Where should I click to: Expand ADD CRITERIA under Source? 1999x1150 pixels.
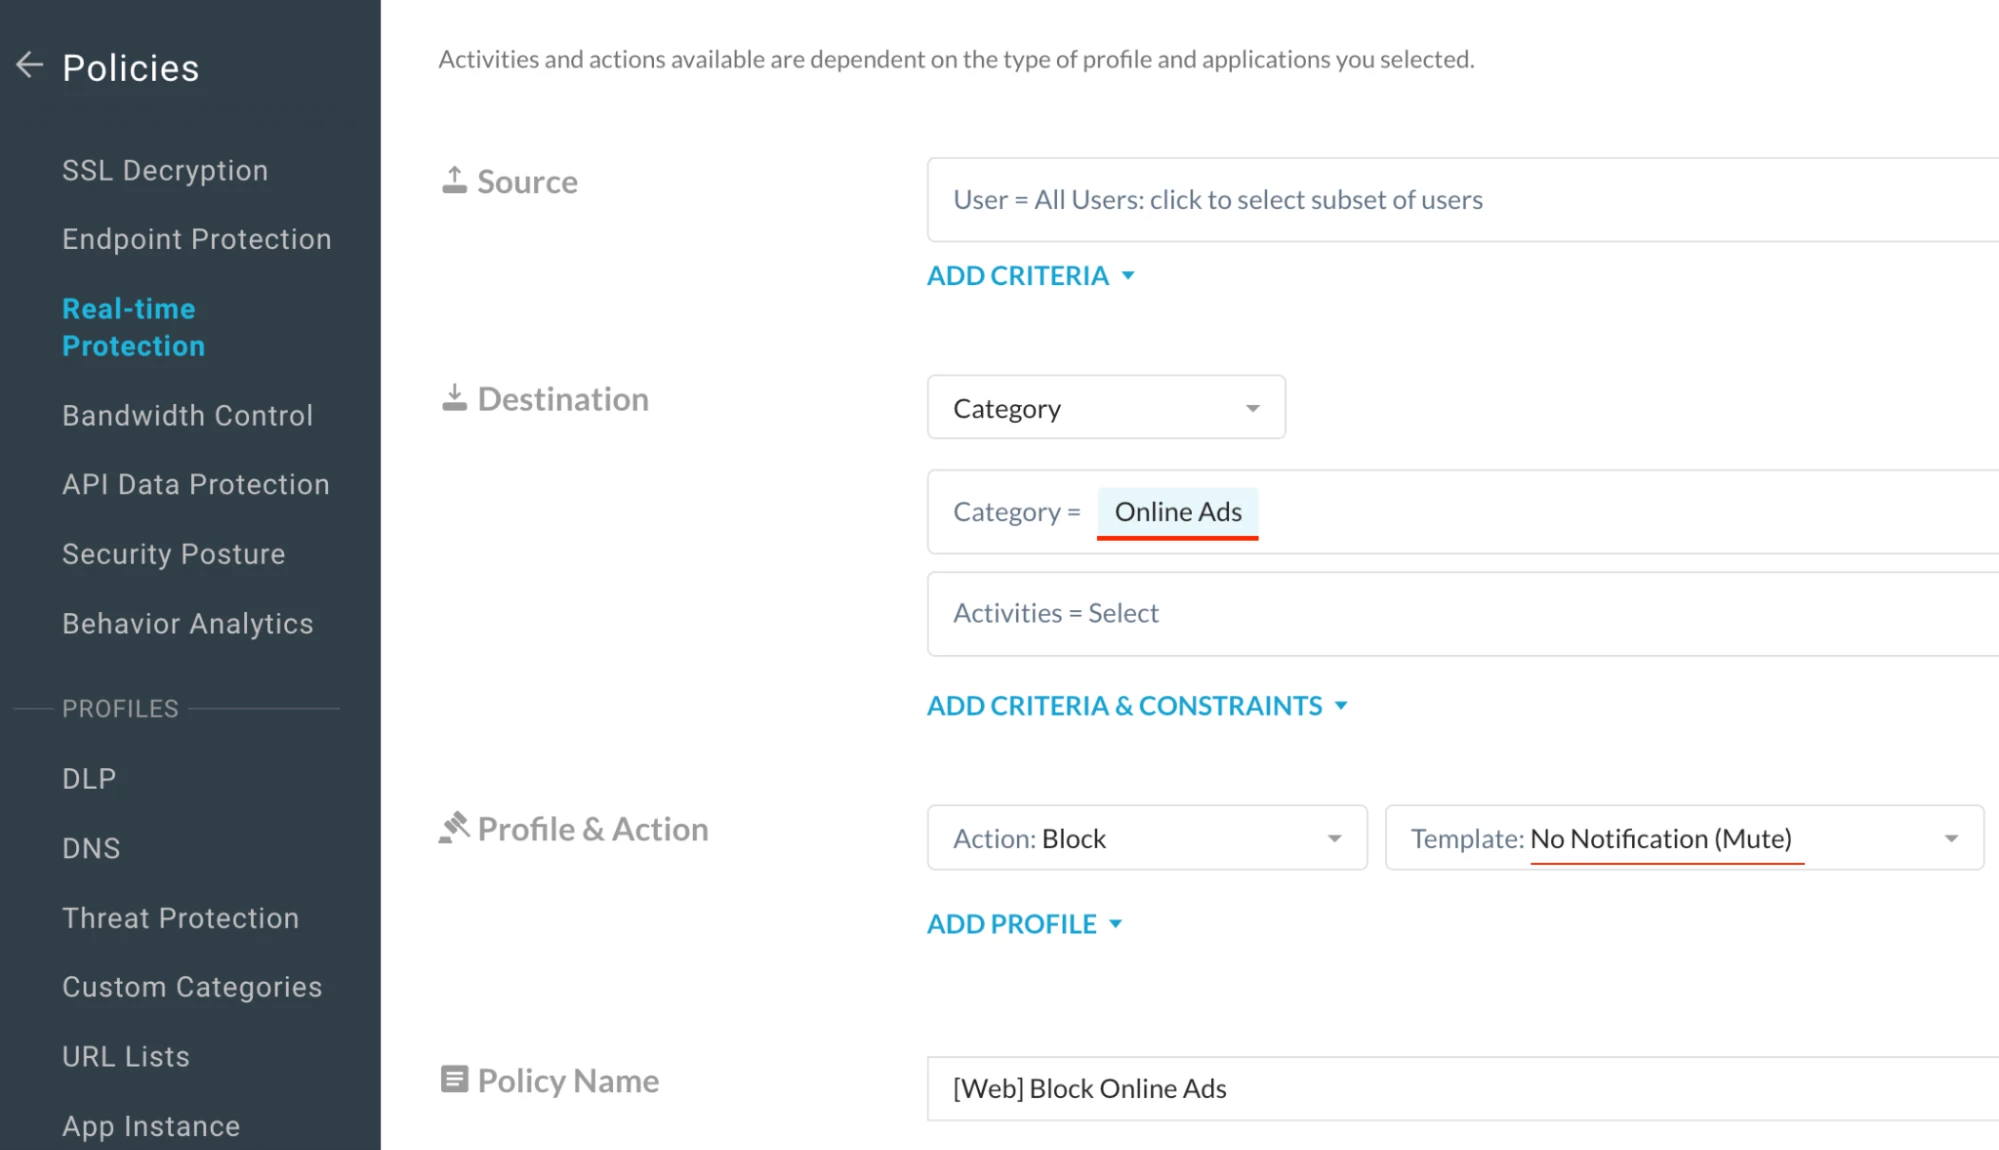click(1029, 276)
